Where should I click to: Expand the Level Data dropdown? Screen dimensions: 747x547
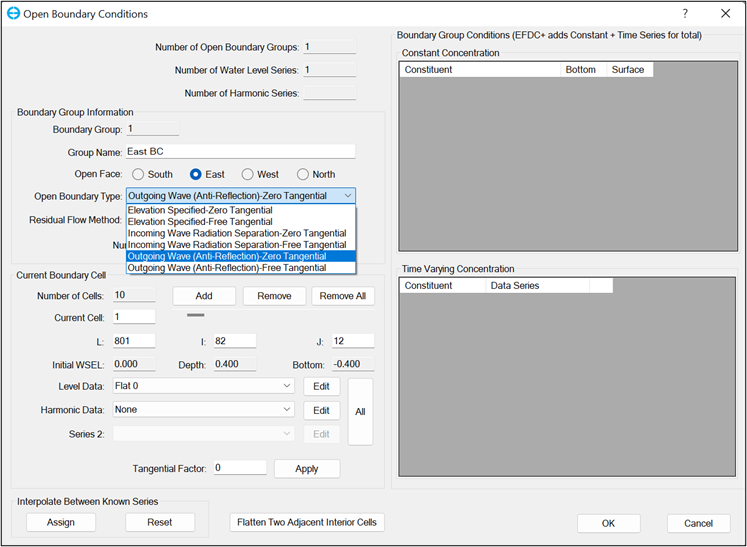click(287, 386)
